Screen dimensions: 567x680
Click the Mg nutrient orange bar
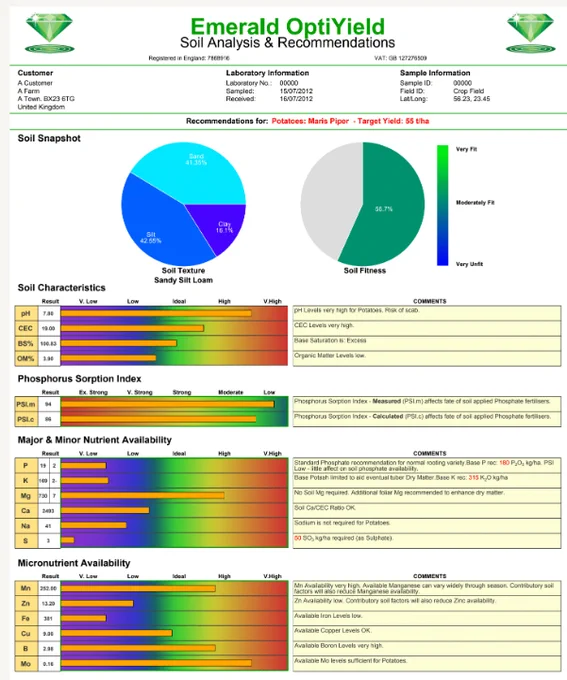(x=143, y=496)
